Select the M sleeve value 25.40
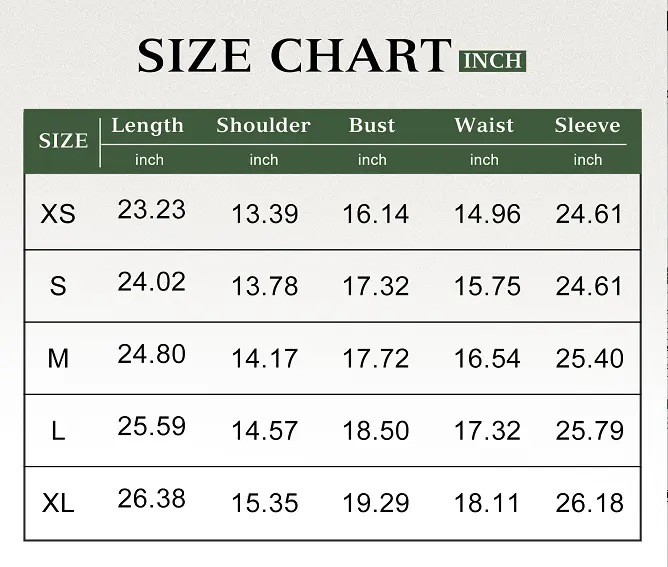668x567 pixels. (x=589, y=358)
